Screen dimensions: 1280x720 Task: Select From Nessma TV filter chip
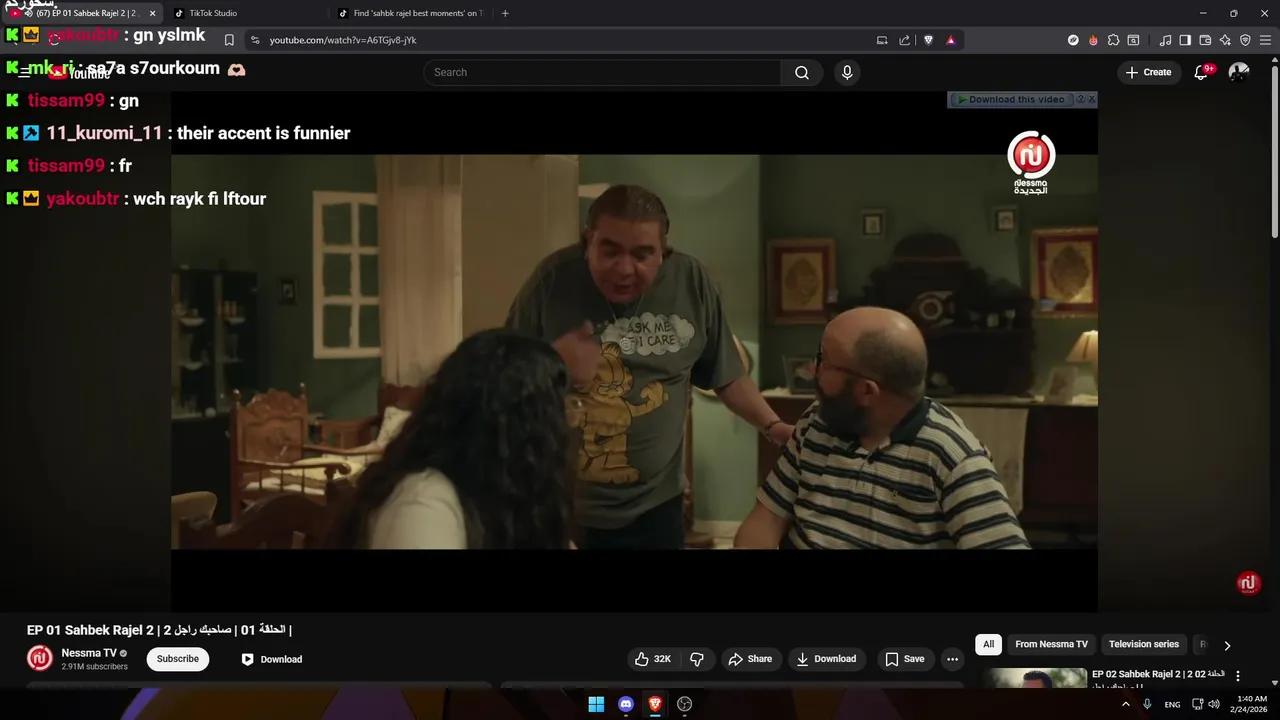pos(1051,644)
